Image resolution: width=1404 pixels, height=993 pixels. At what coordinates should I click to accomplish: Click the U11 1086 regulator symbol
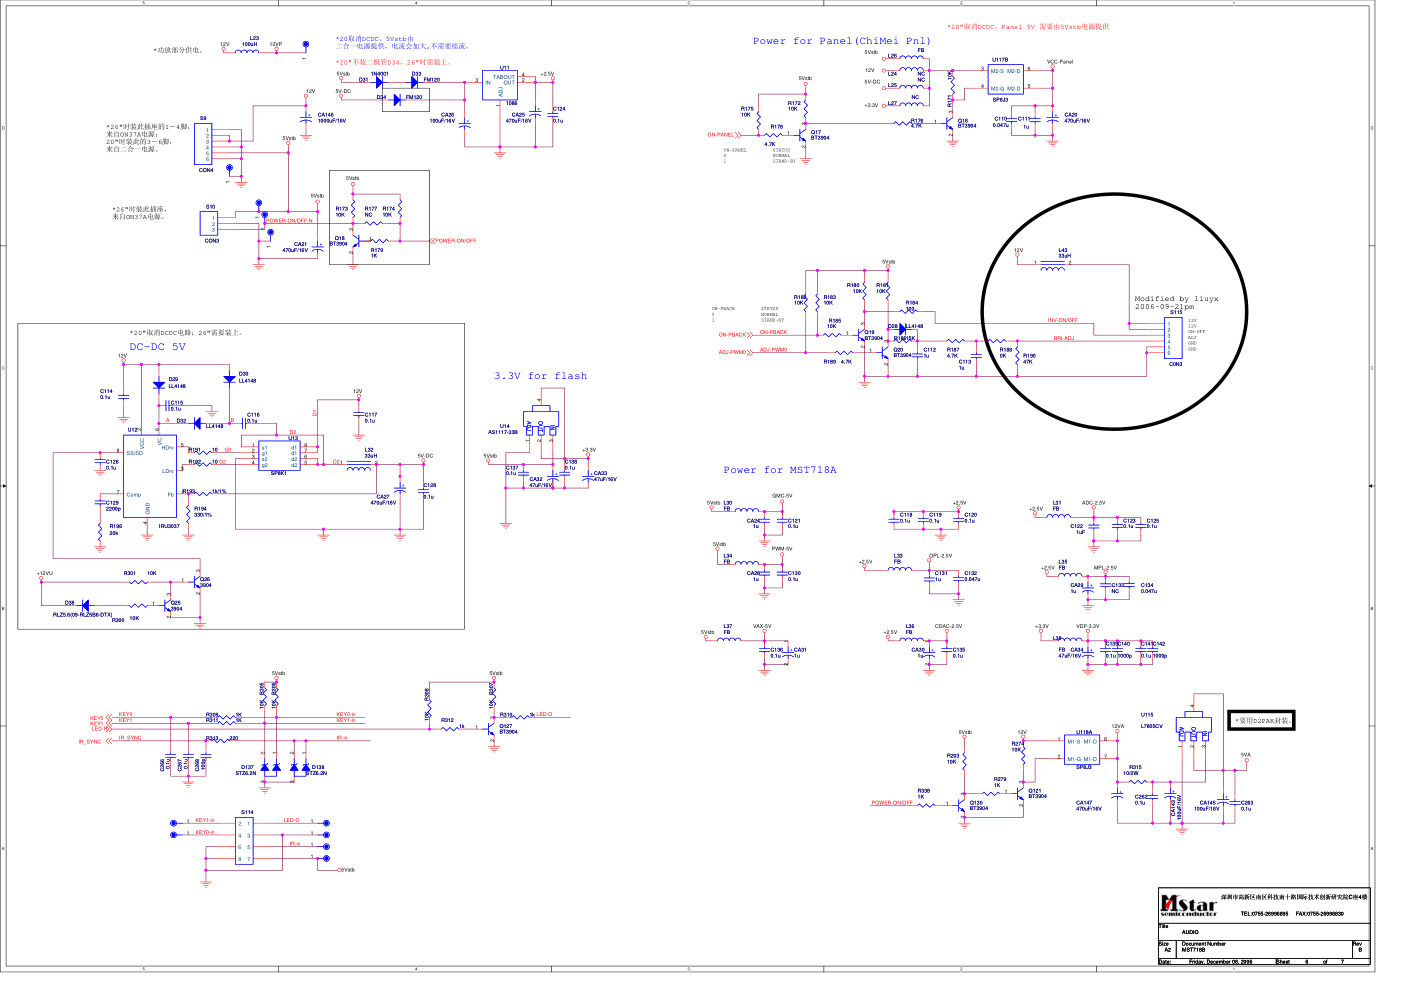[x=500, y=85]
